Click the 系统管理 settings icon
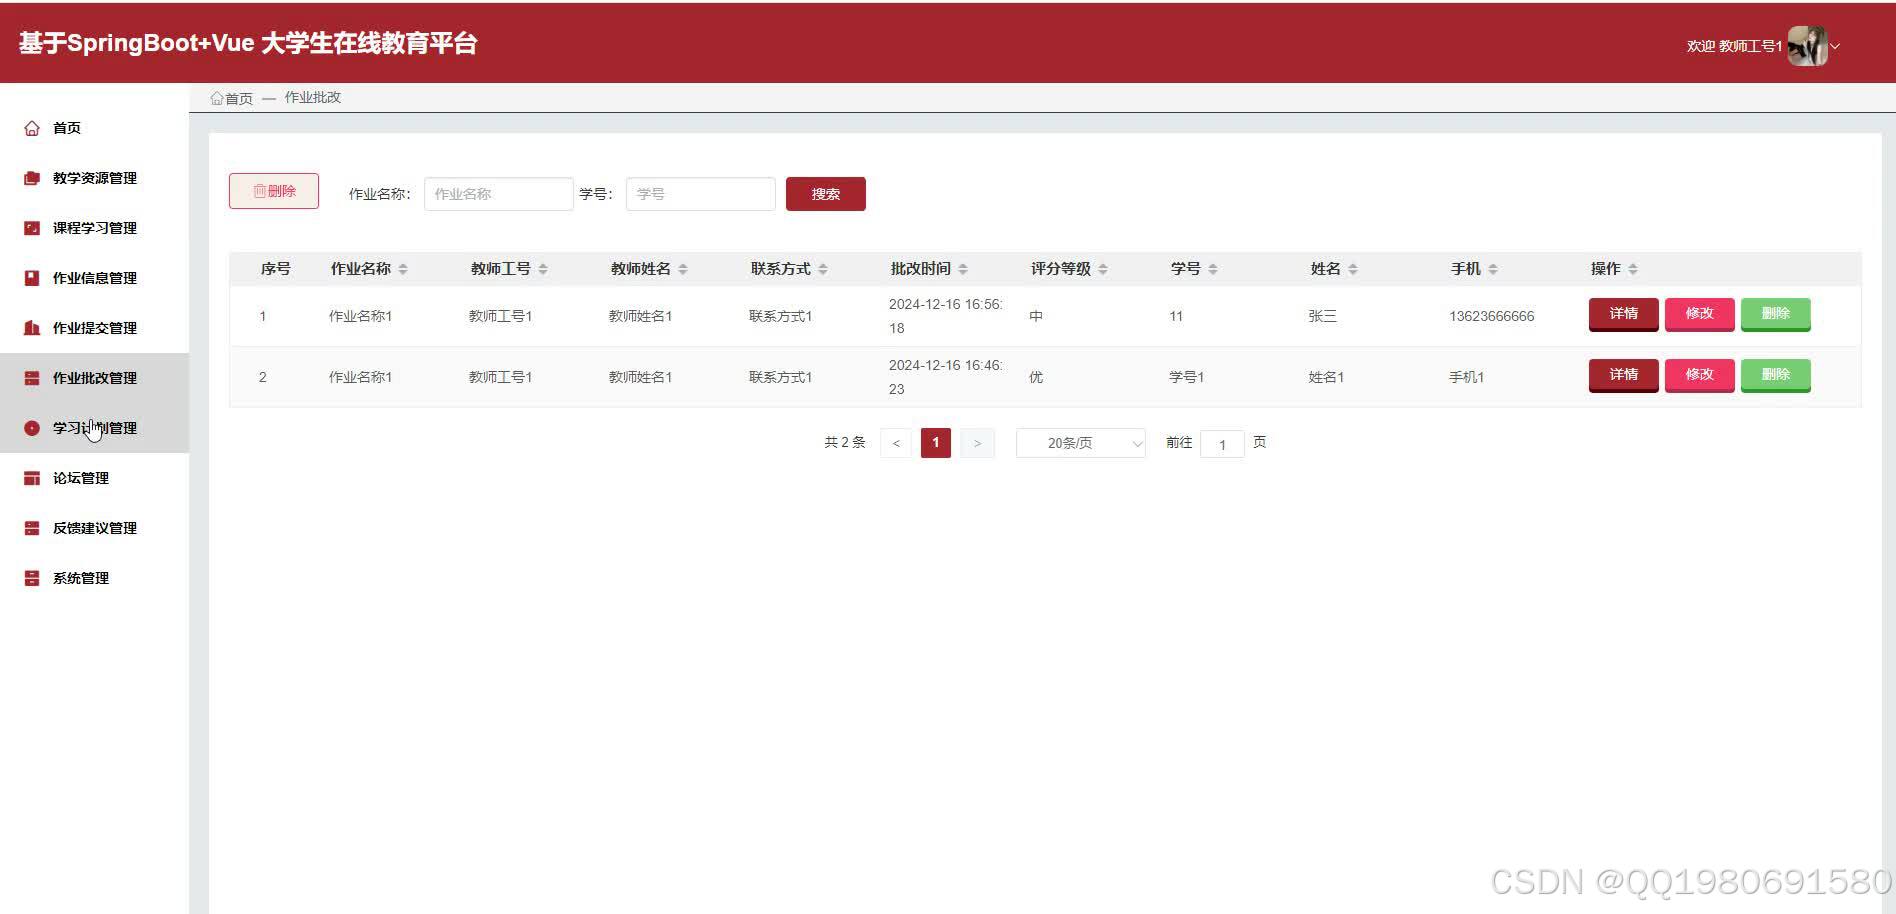 (31, 577)
